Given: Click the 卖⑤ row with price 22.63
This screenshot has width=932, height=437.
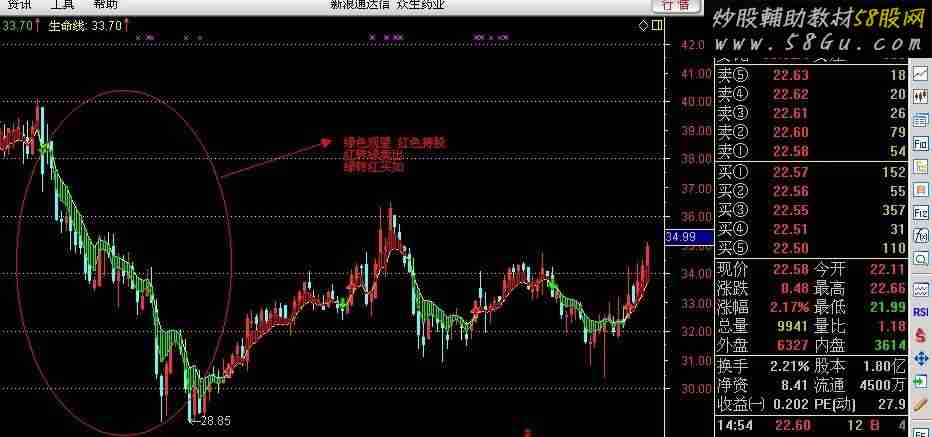Looking at the screenshot, I should pos(812,75).
